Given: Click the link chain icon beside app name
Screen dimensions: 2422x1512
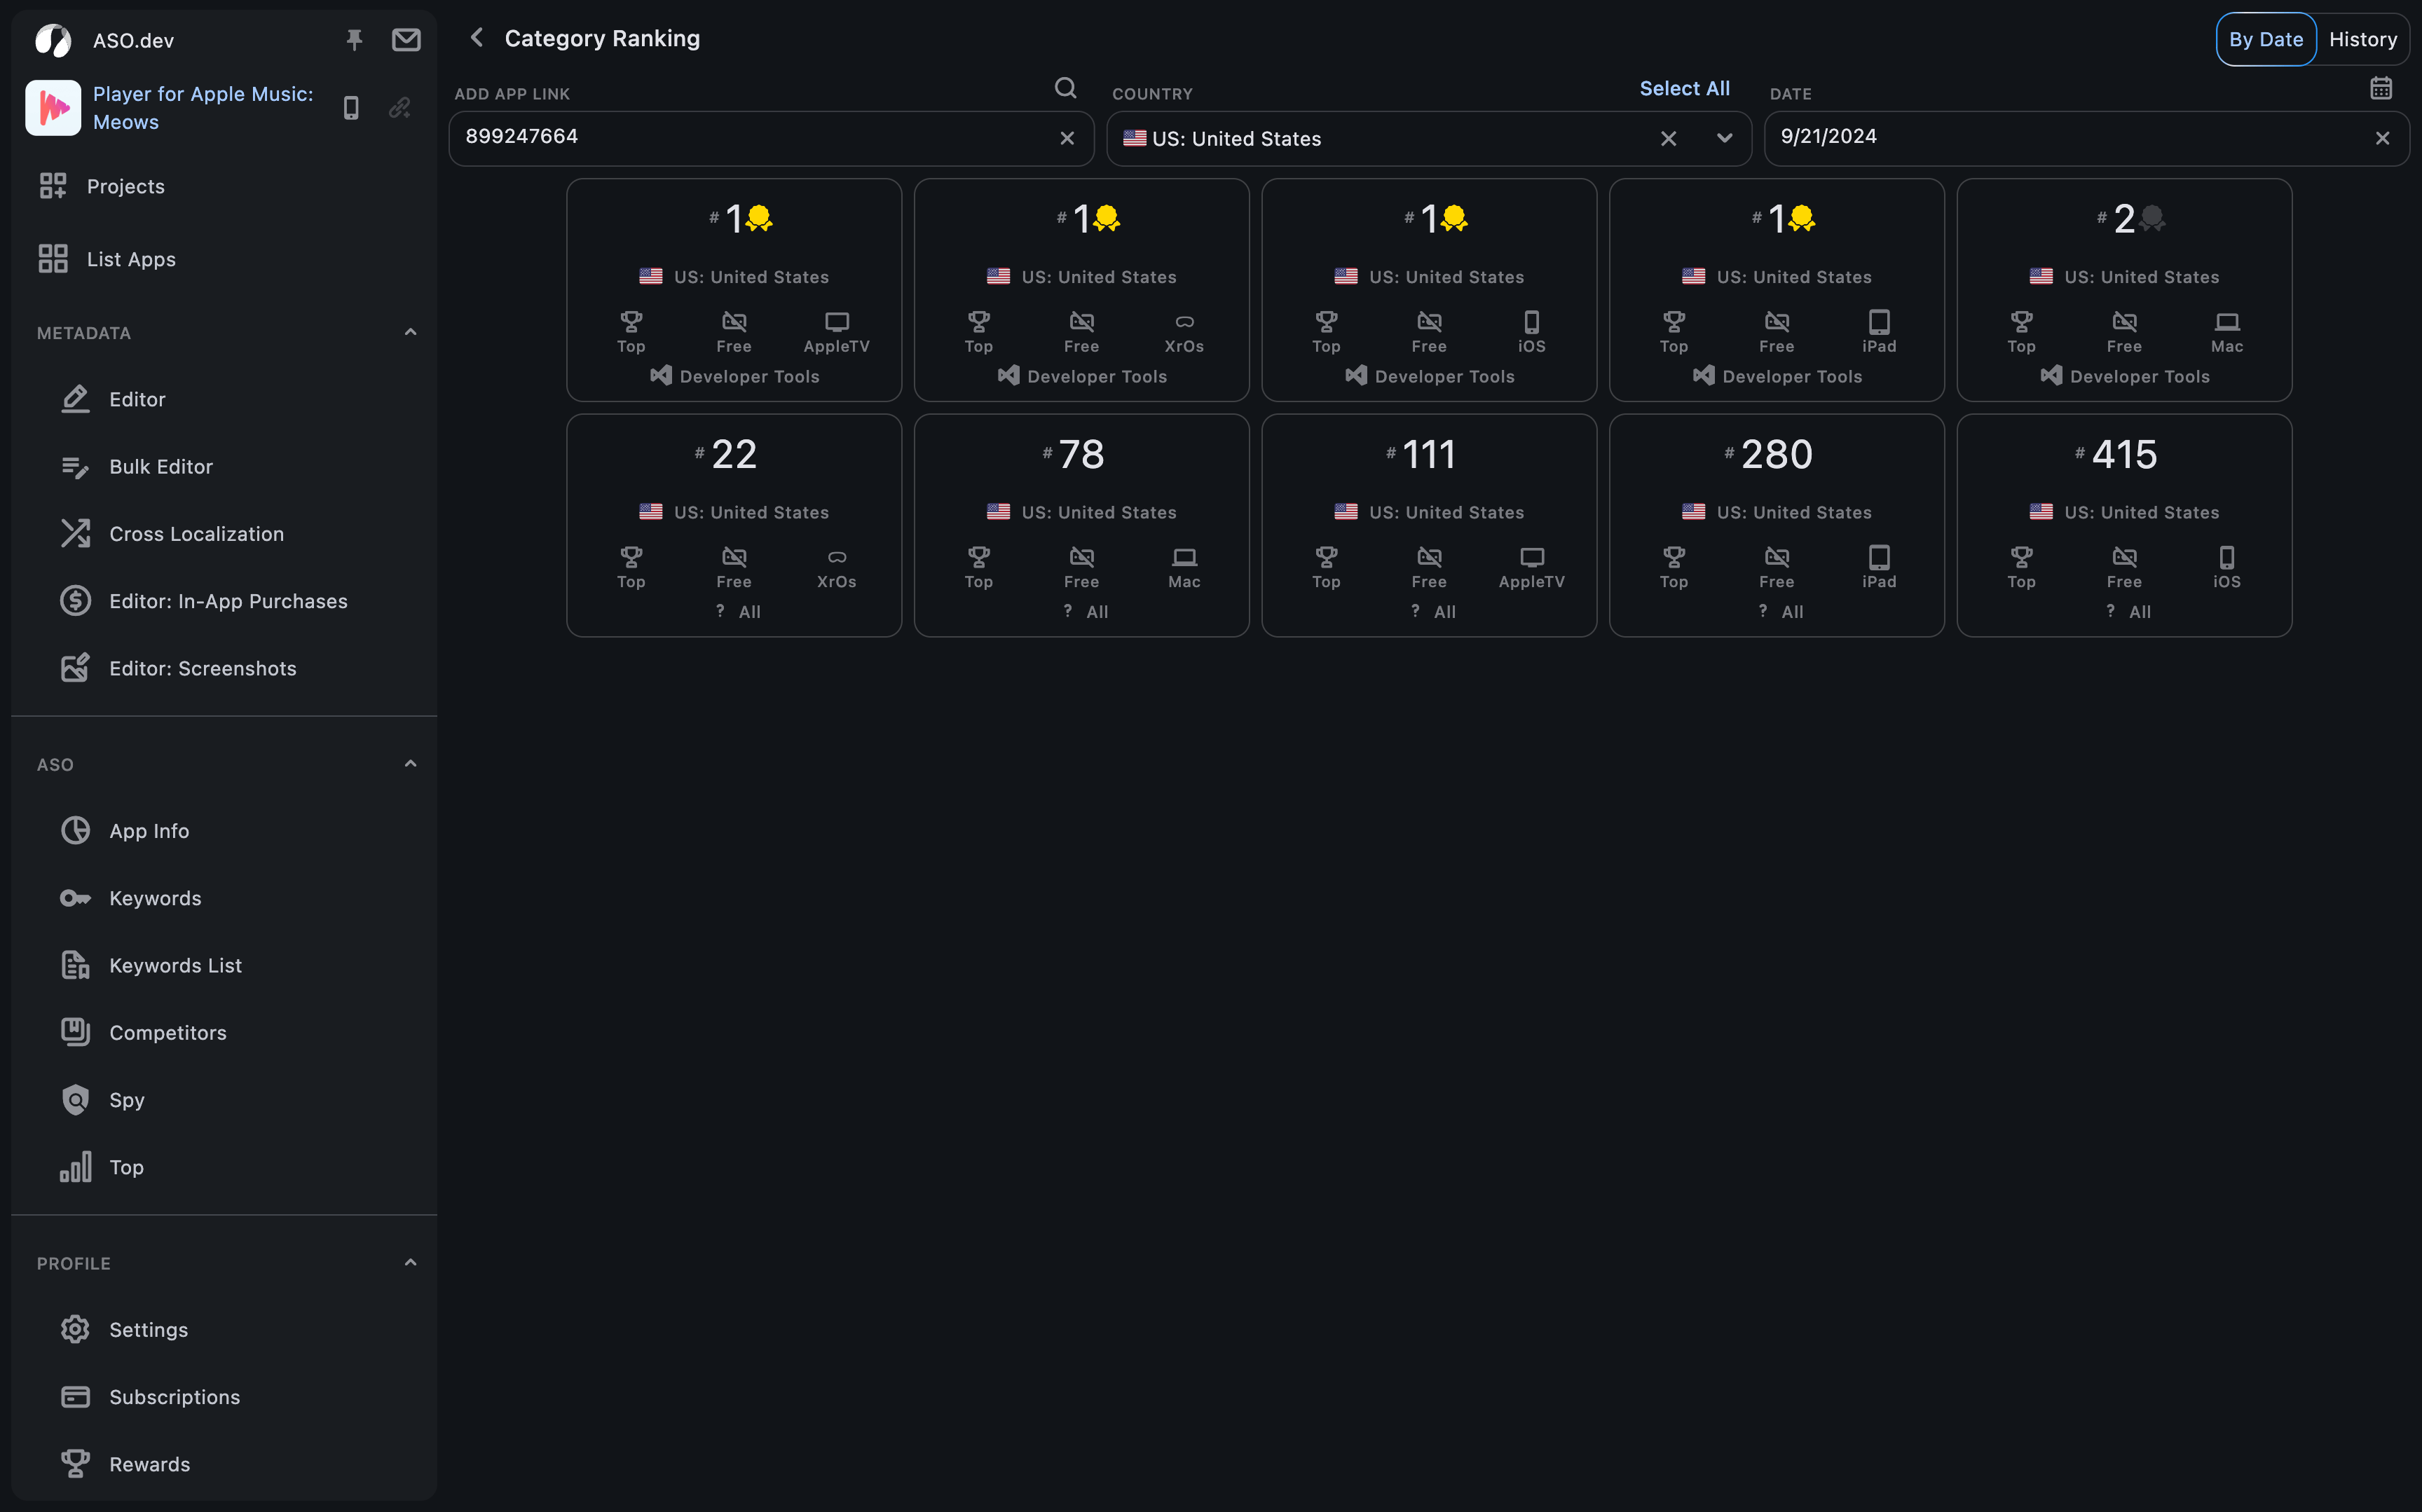Looking at the screenshot, I should (400, 108).
